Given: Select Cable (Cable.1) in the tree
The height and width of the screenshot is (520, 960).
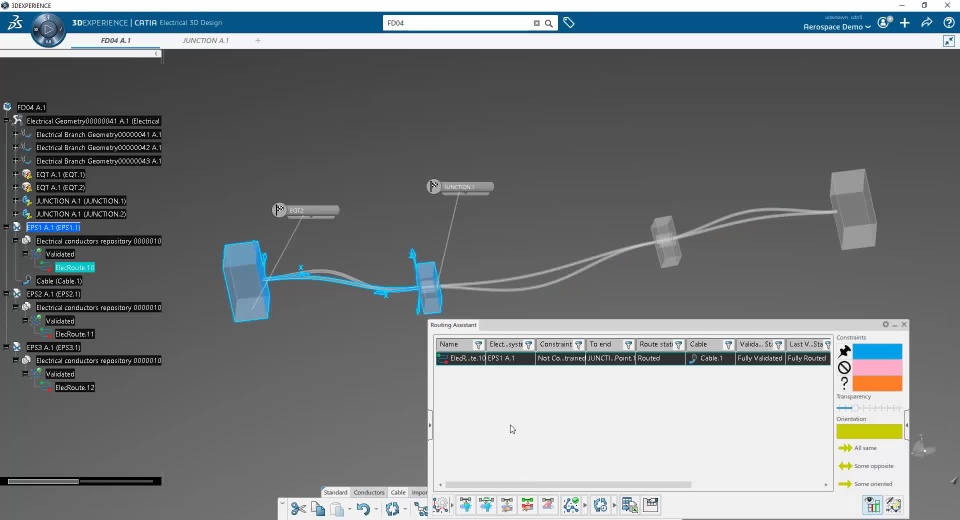Looking at the screenshot, I should [59, 281].
